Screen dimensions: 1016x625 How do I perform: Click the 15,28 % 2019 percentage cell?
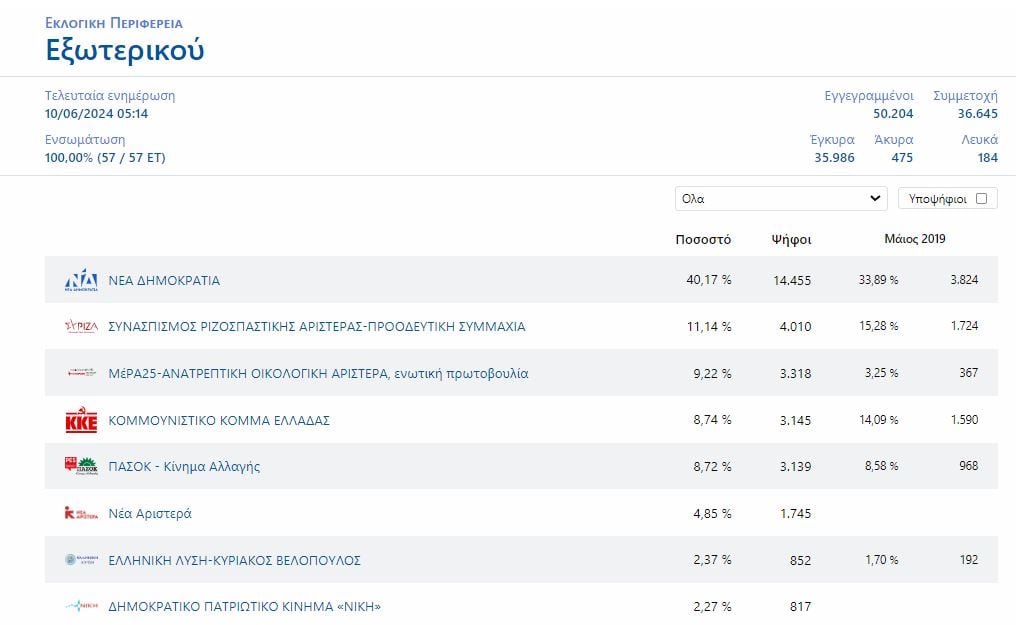pyautogui.click(x=879, y=326)
